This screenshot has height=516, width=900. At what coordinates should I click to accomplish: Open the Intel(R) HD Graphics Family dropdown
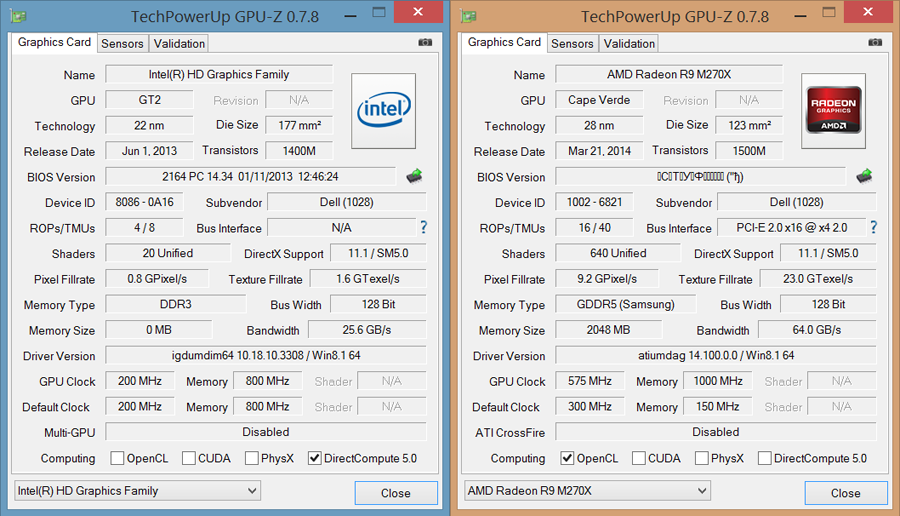[137, 491]
